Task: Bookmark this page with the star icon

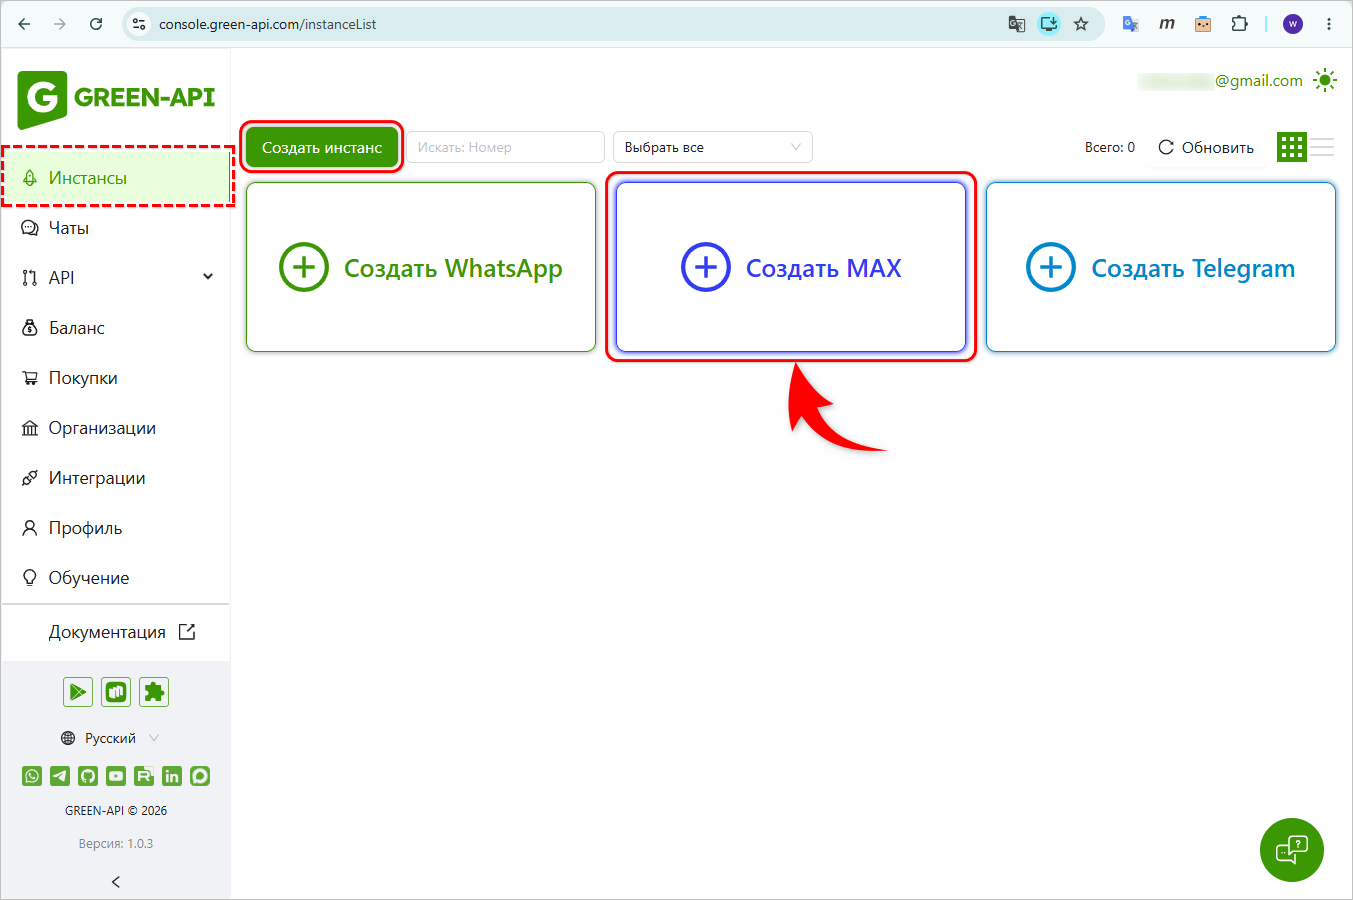Action: [x=1081, y=24]
